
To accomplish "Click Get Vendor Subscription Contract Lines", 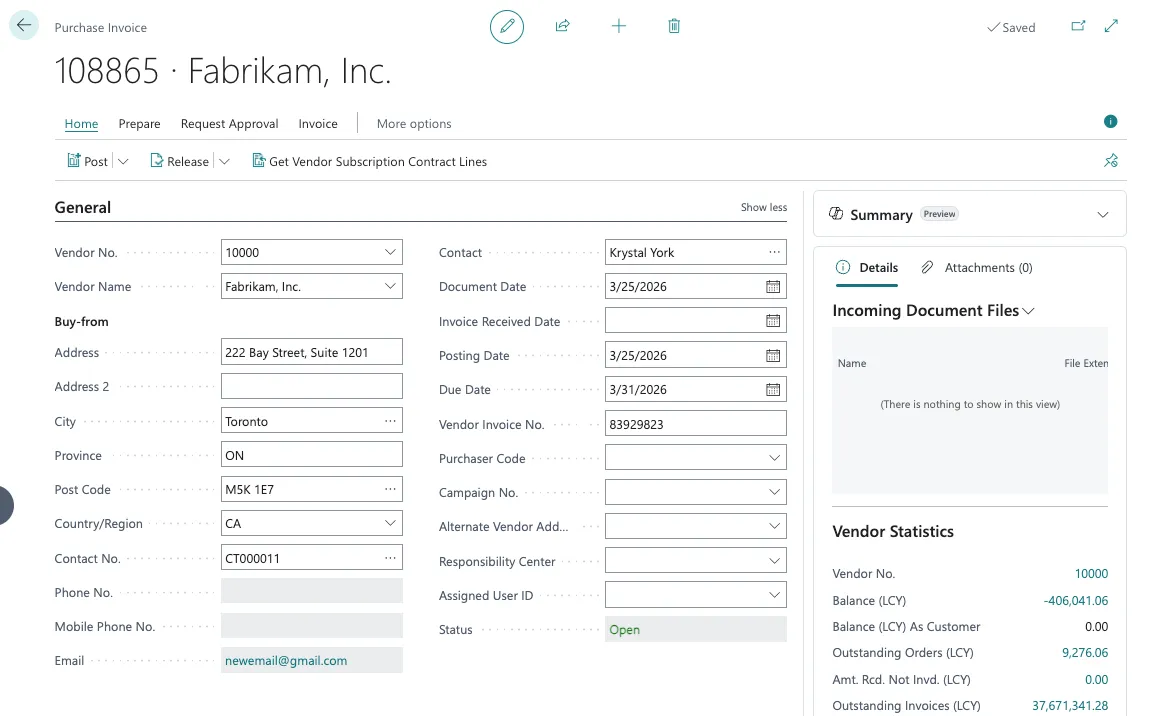I will click(x=369, y=161).
